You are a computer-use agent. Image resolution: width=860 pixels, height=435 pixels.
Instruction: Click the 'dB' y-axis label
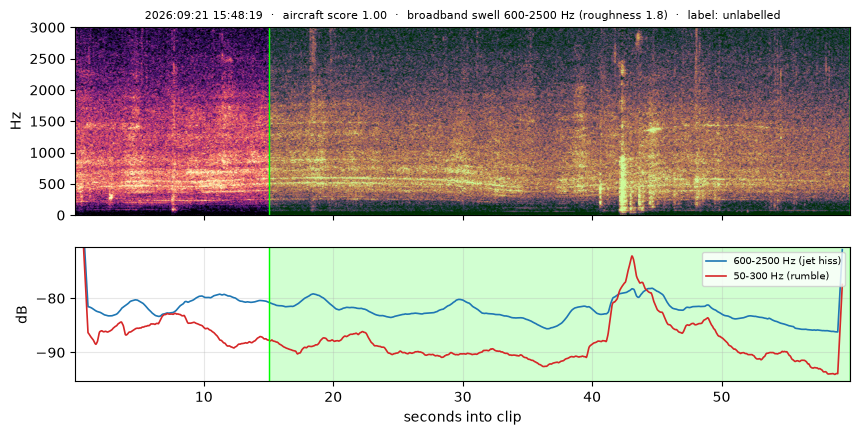22,314
